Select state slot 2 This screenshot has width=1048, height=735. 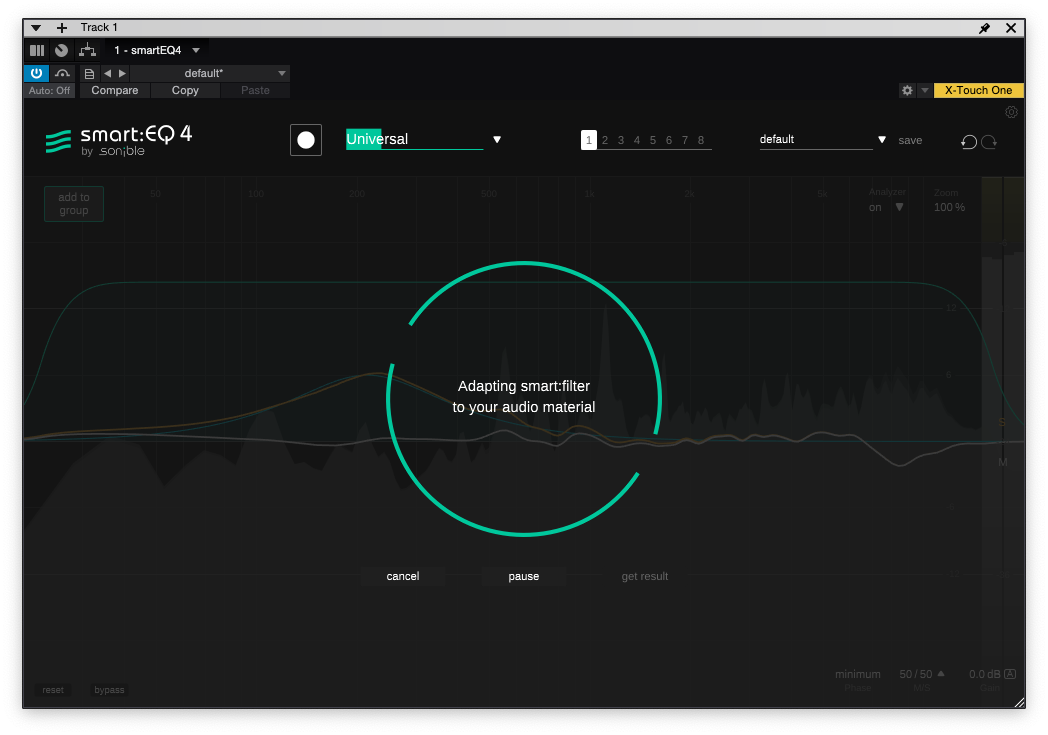605,140
